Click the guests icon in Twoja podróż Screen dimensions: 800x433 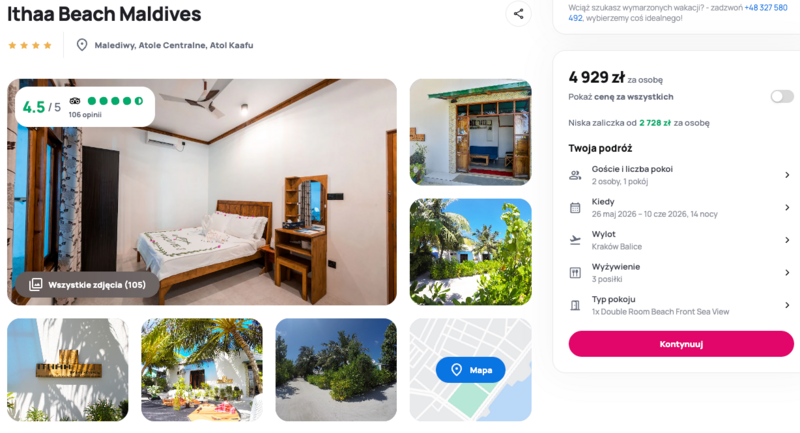(x=575, y=175)
